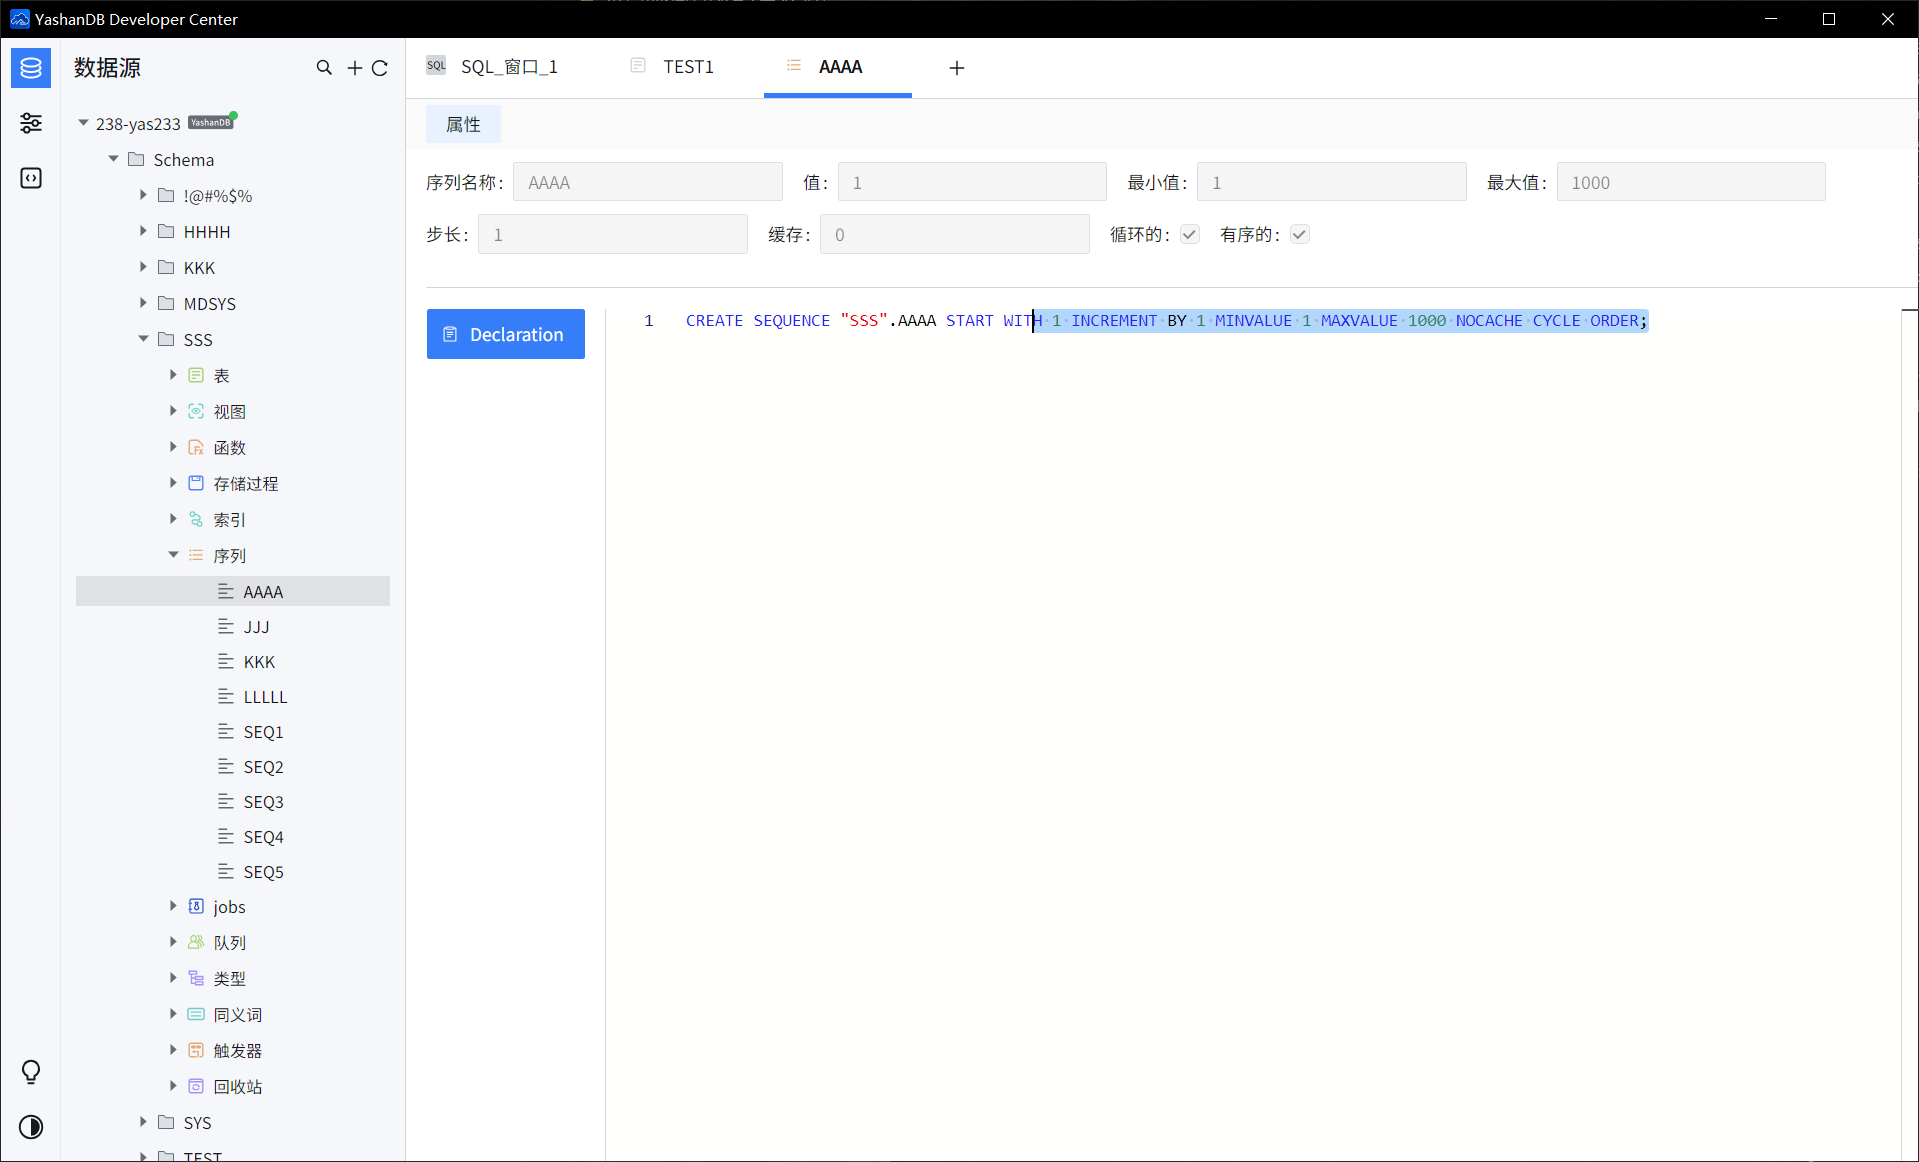This screenshot has height=1162, width=1919.
Task: Collapse the SSS schema
Action: pos(143,339)
